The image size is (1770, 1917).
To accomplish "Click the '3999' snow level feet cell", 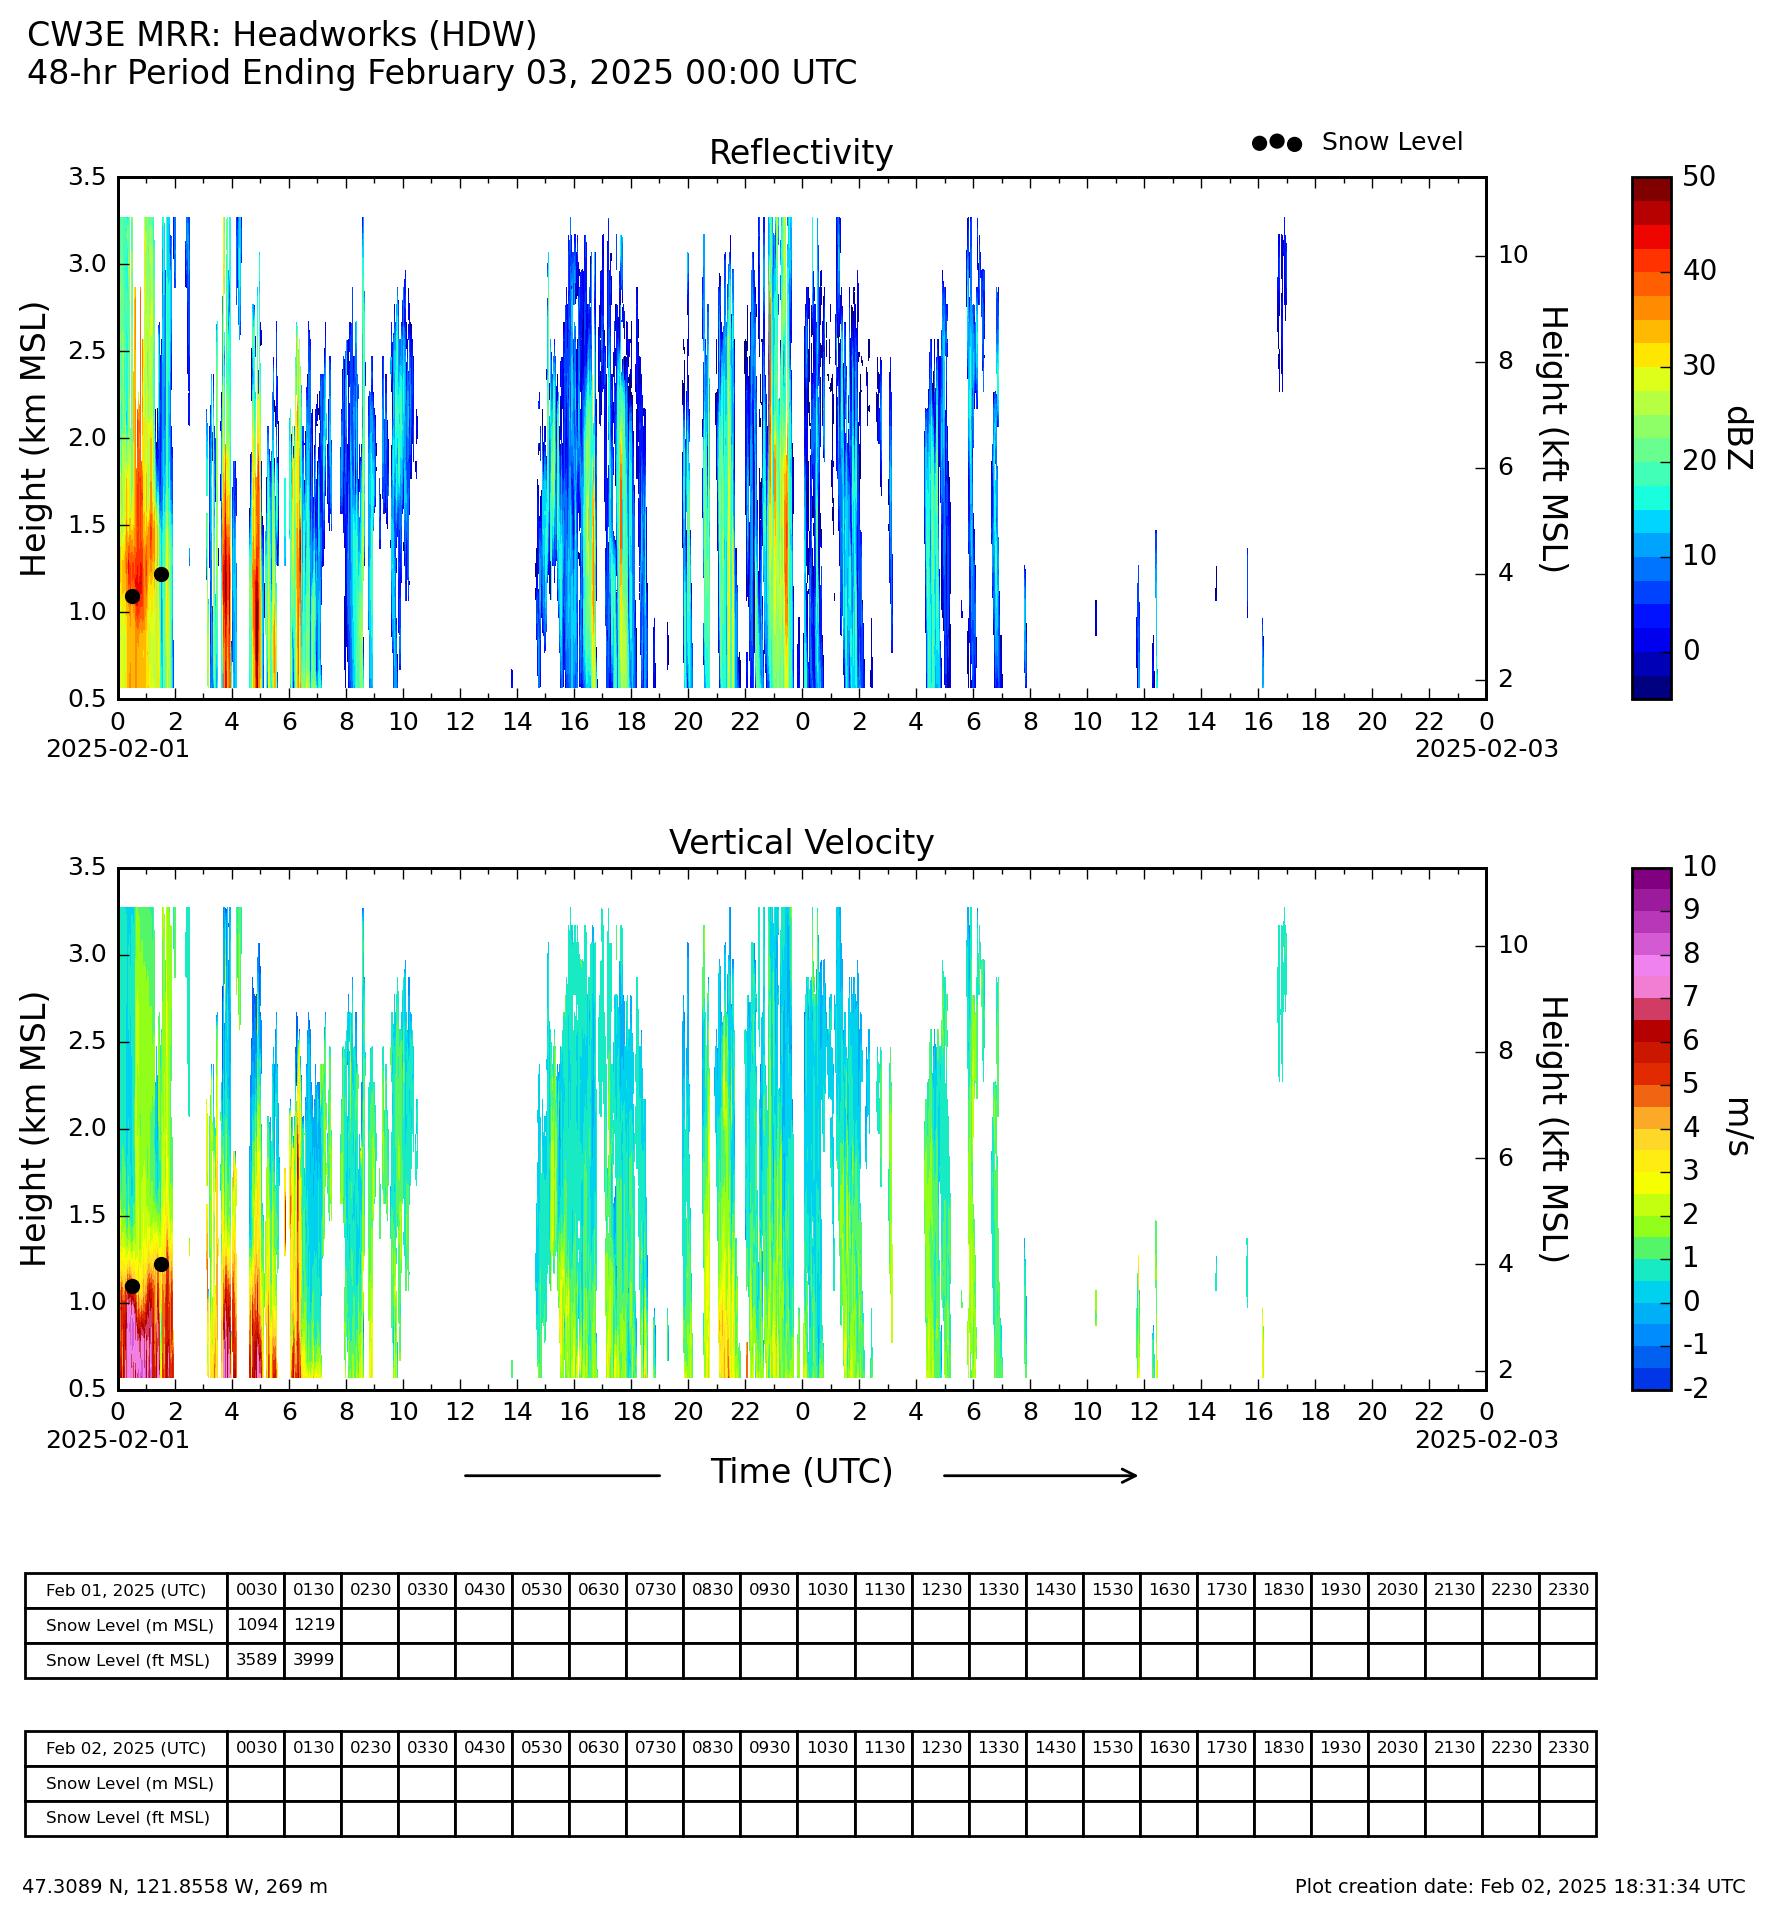I will click(x=313, y=1660).
